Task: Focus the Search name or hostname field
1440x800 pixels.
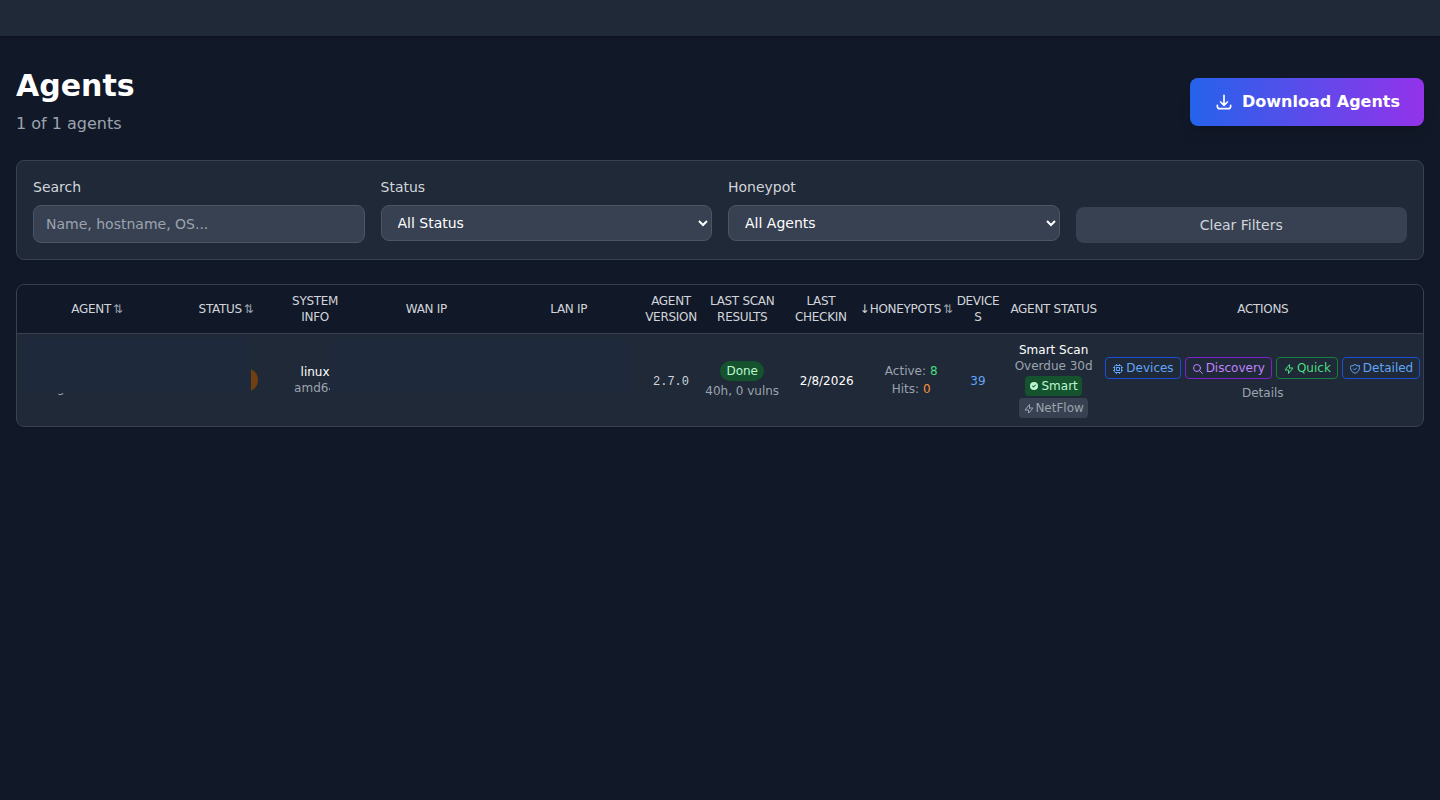Action: 198,224
